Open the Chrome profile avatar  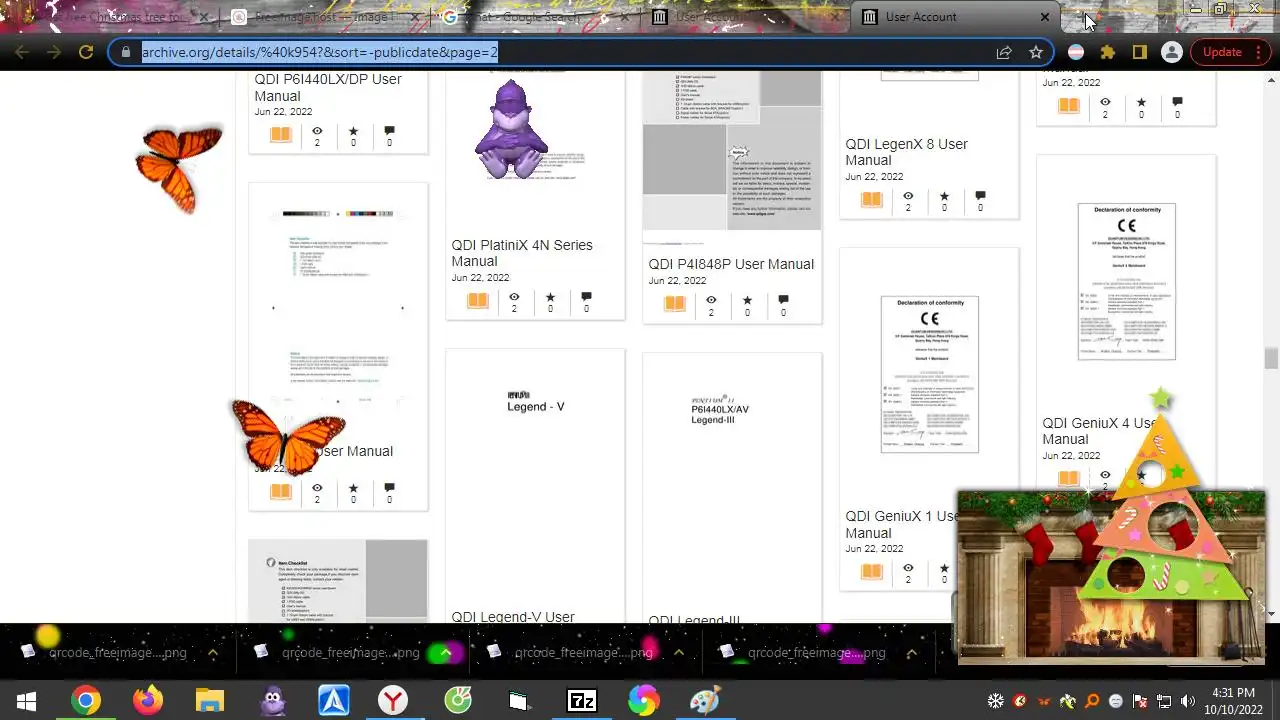point(1172,52)
